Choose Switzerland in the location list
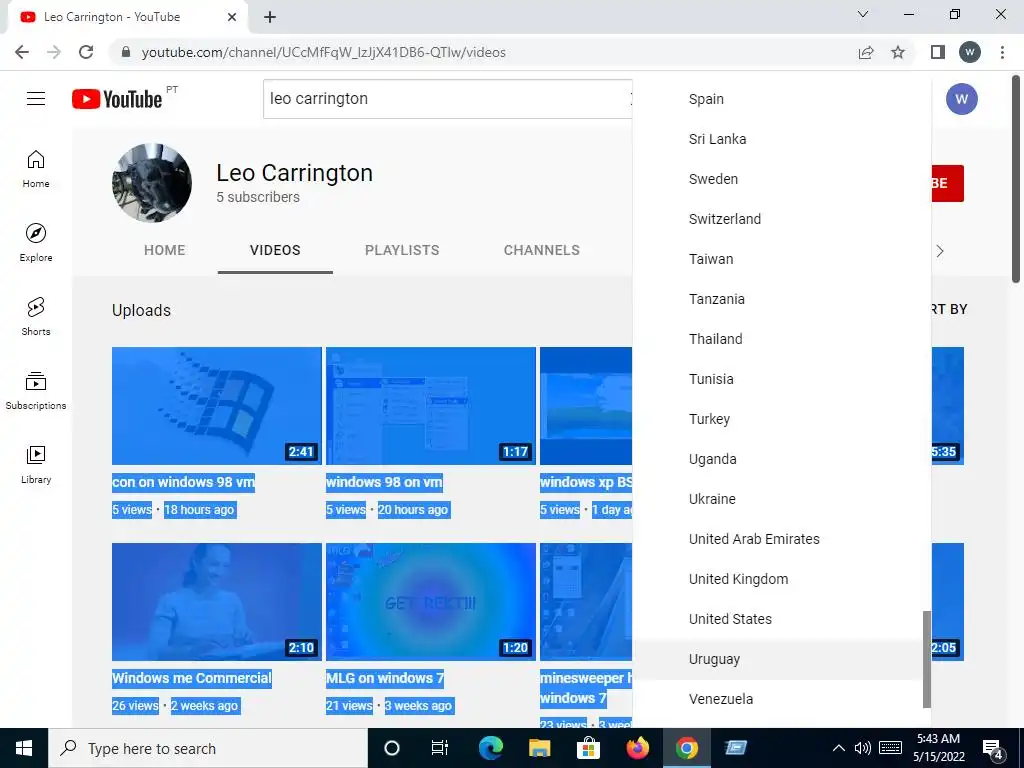Image resolution: width=1024 pixels, height=768 pixels. tap(782, 219)
